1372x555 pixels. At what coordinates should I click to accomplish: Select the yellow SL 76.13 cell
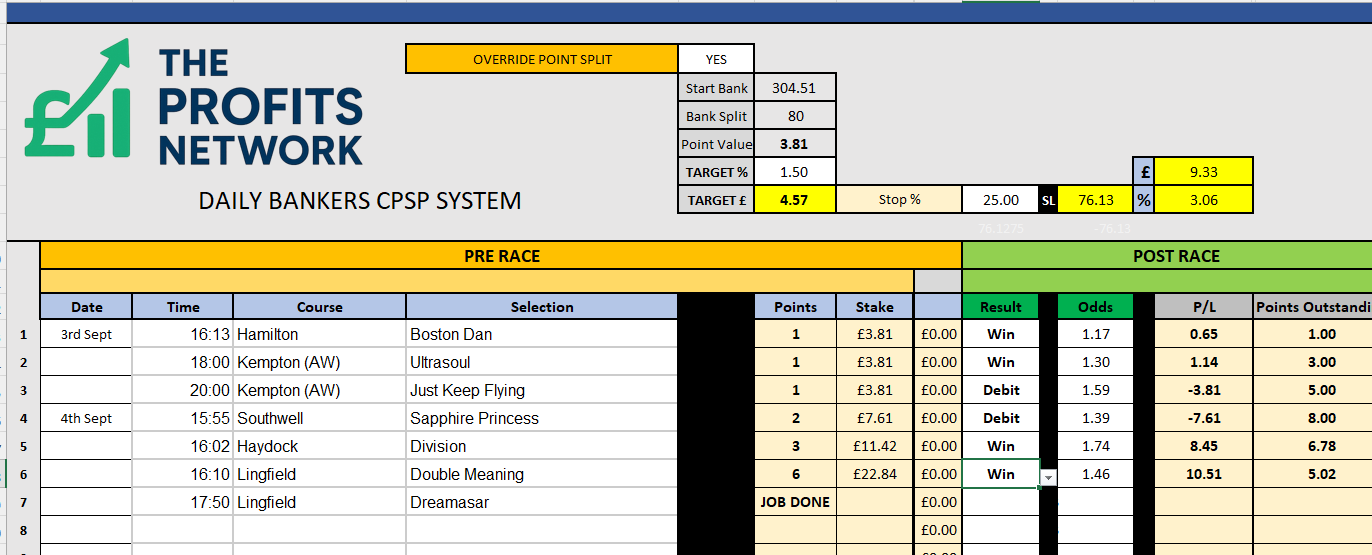[1096, 200]
